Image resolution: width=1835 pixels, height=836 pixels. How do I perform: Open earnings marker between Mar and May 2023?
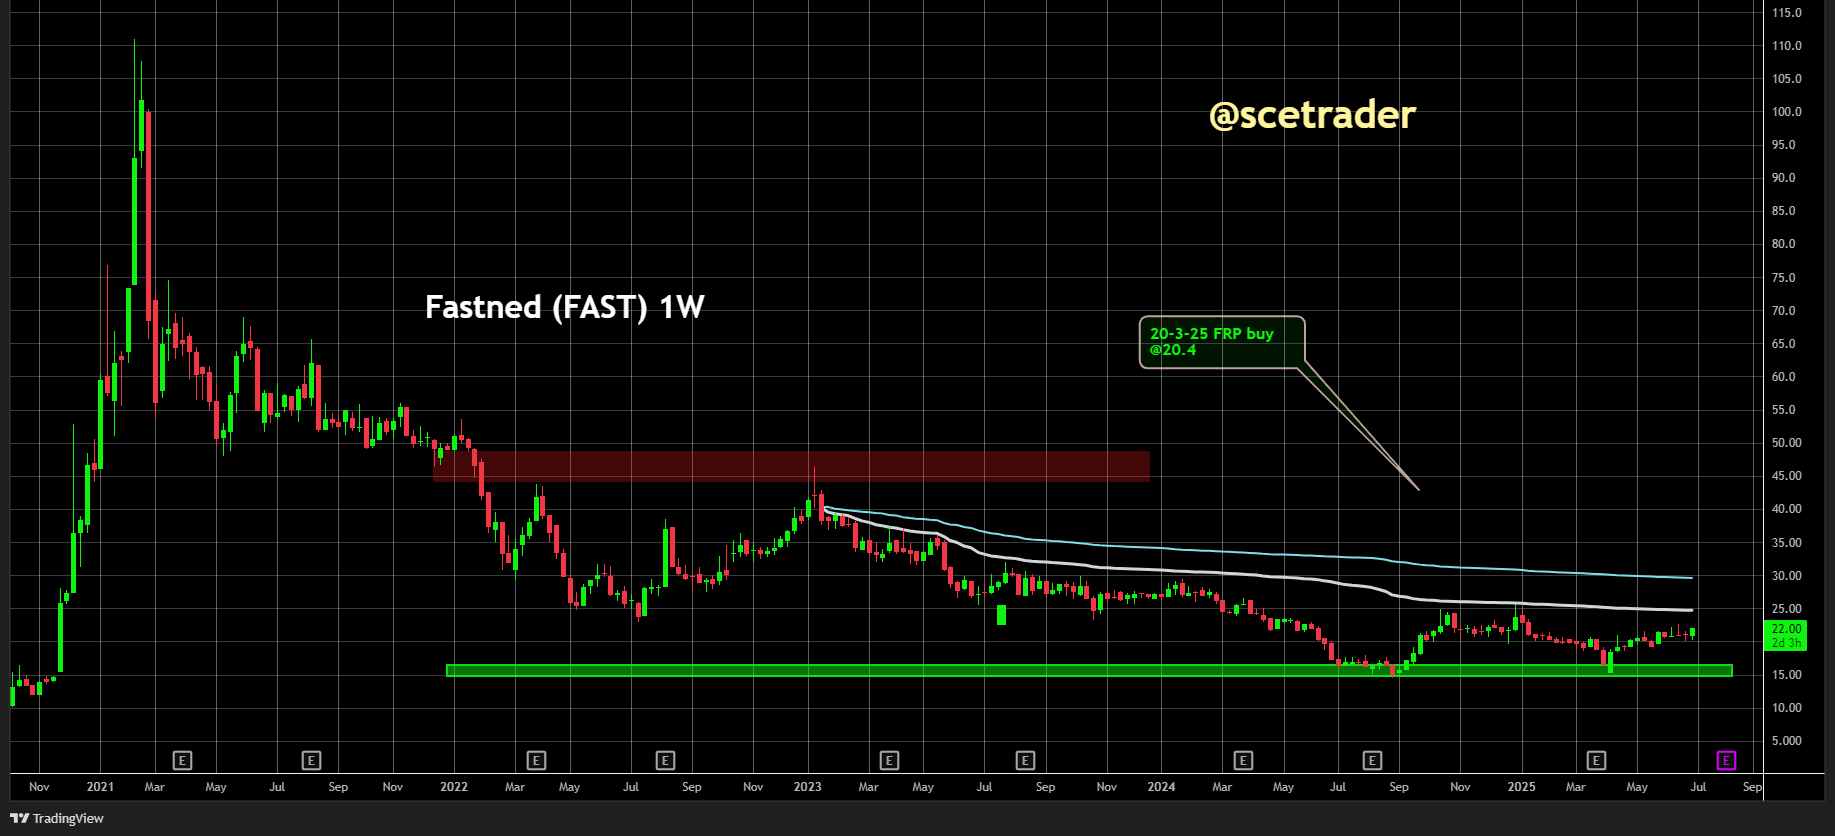(889, 761)
